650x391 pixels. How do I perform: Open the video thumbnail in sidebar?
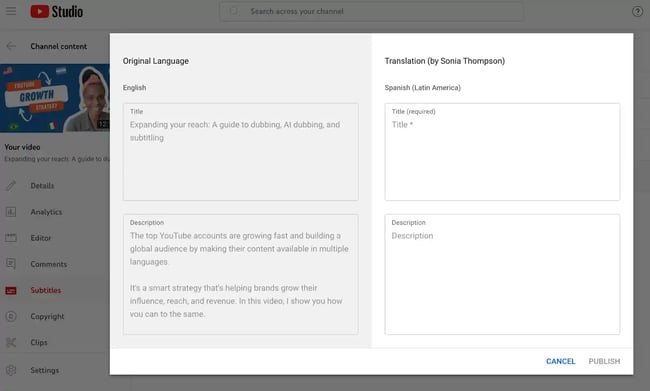[x=55, y=98]
